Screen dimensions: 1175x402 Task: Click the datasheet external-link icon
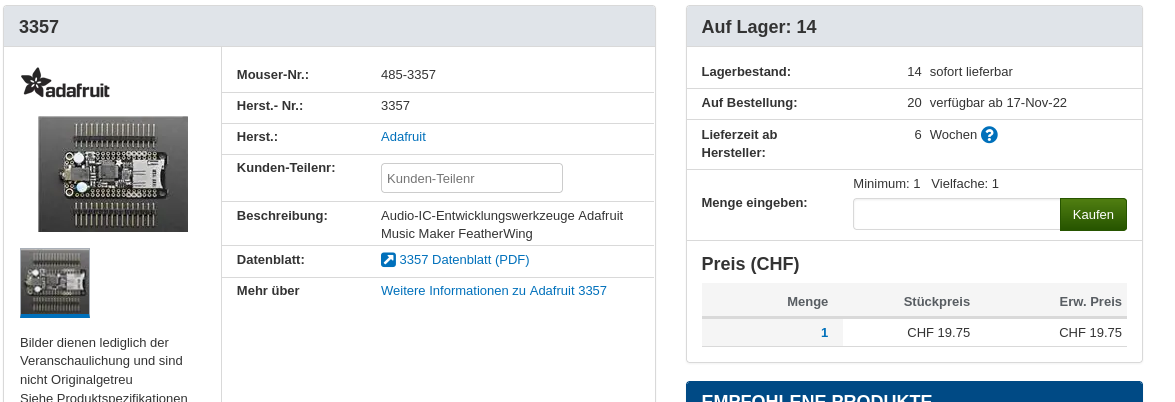(x=388, y=260)
